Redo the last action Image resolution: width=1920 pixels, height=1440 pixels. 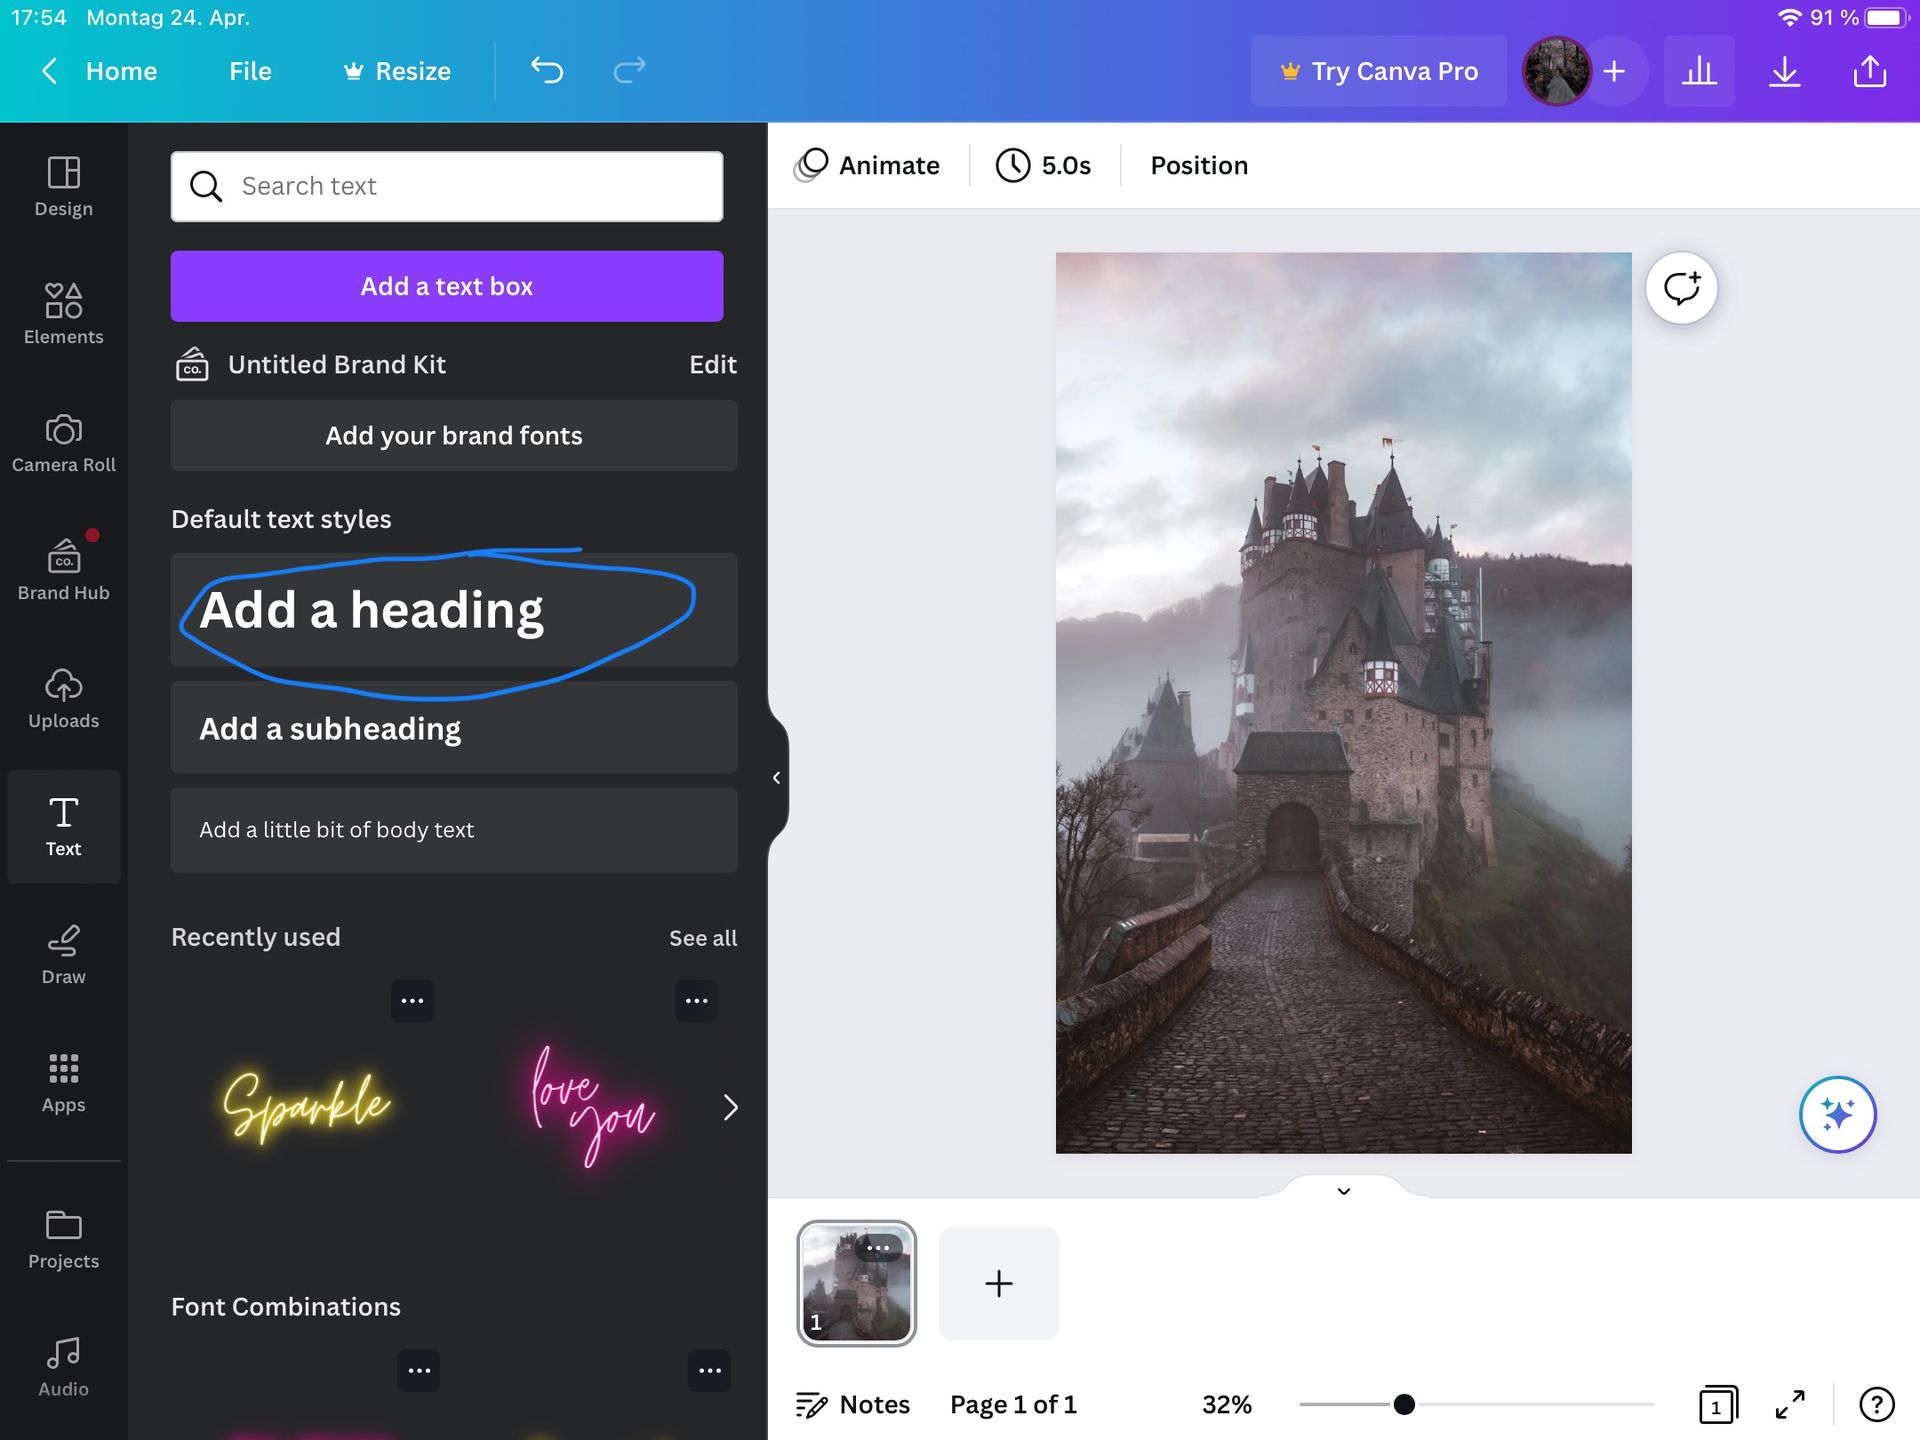pyautogui.click(x=629, y=70)
